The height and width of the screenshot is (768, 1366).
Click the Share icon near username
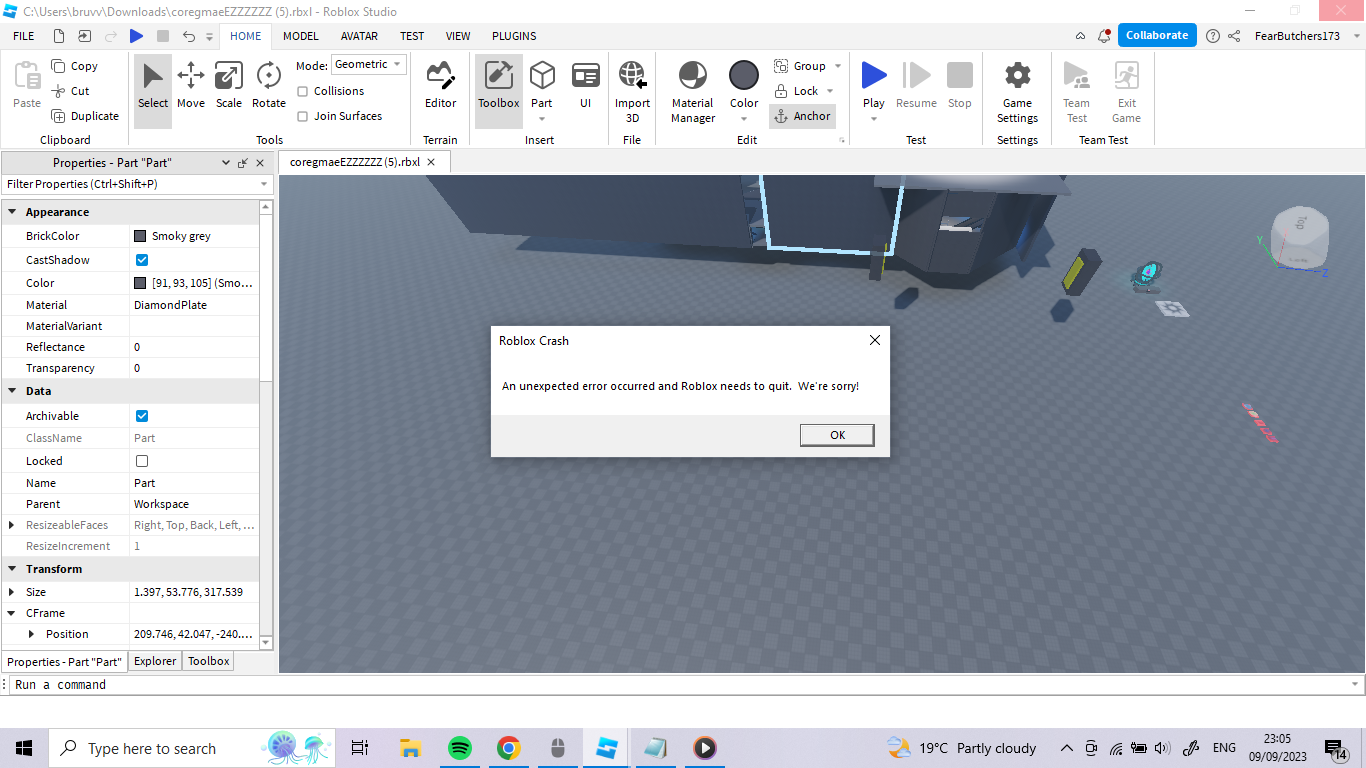(x=1234, y=36)
